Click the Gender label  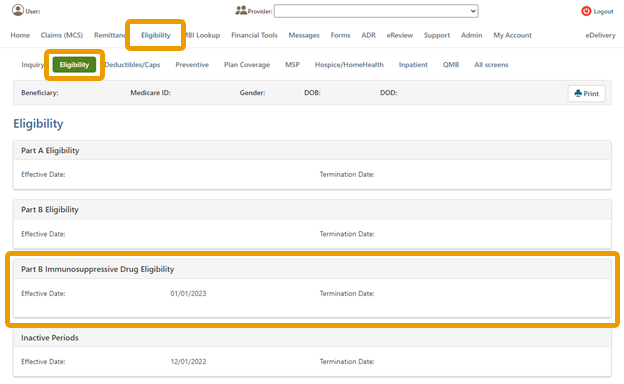coord(252,93)
